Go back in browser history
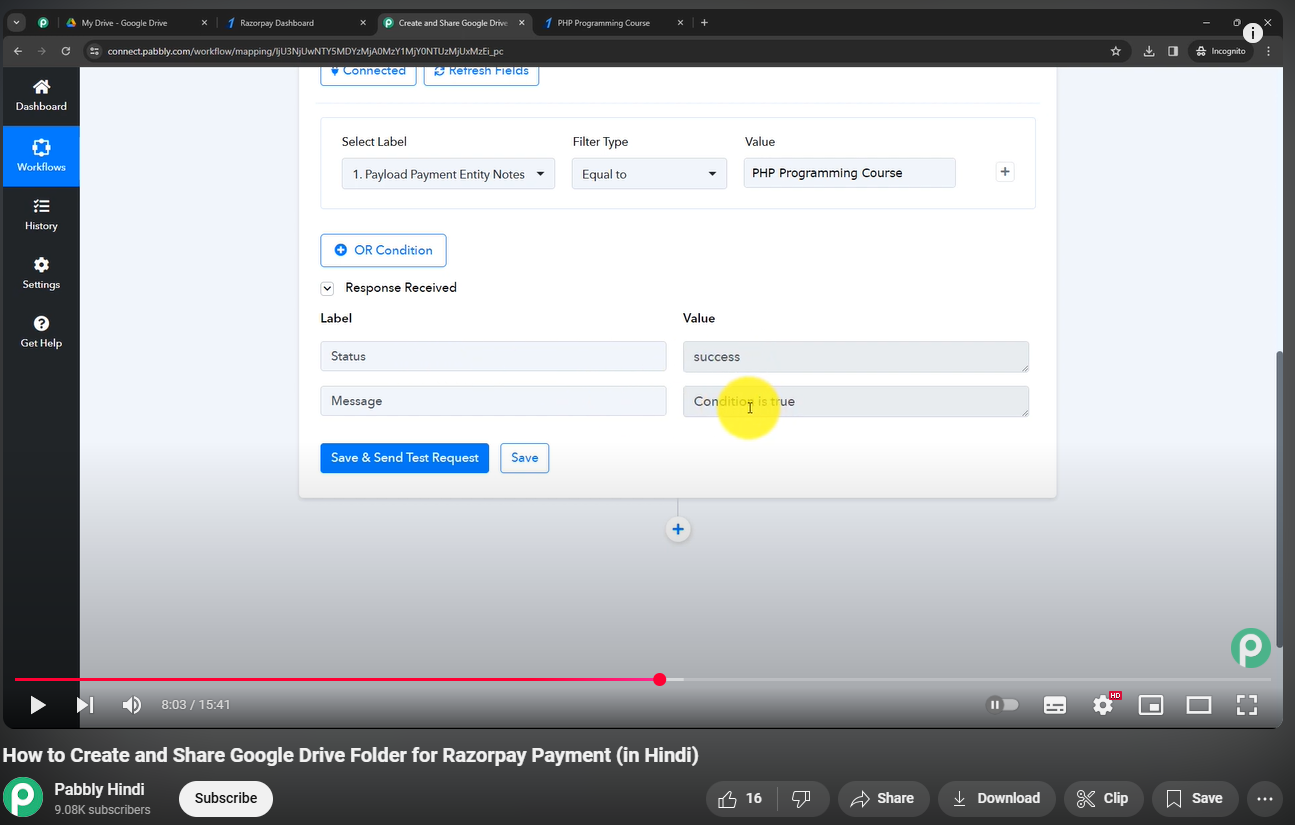Image resolution: width=1295 pixels, height=825 pixels. (x=18, y=51)
